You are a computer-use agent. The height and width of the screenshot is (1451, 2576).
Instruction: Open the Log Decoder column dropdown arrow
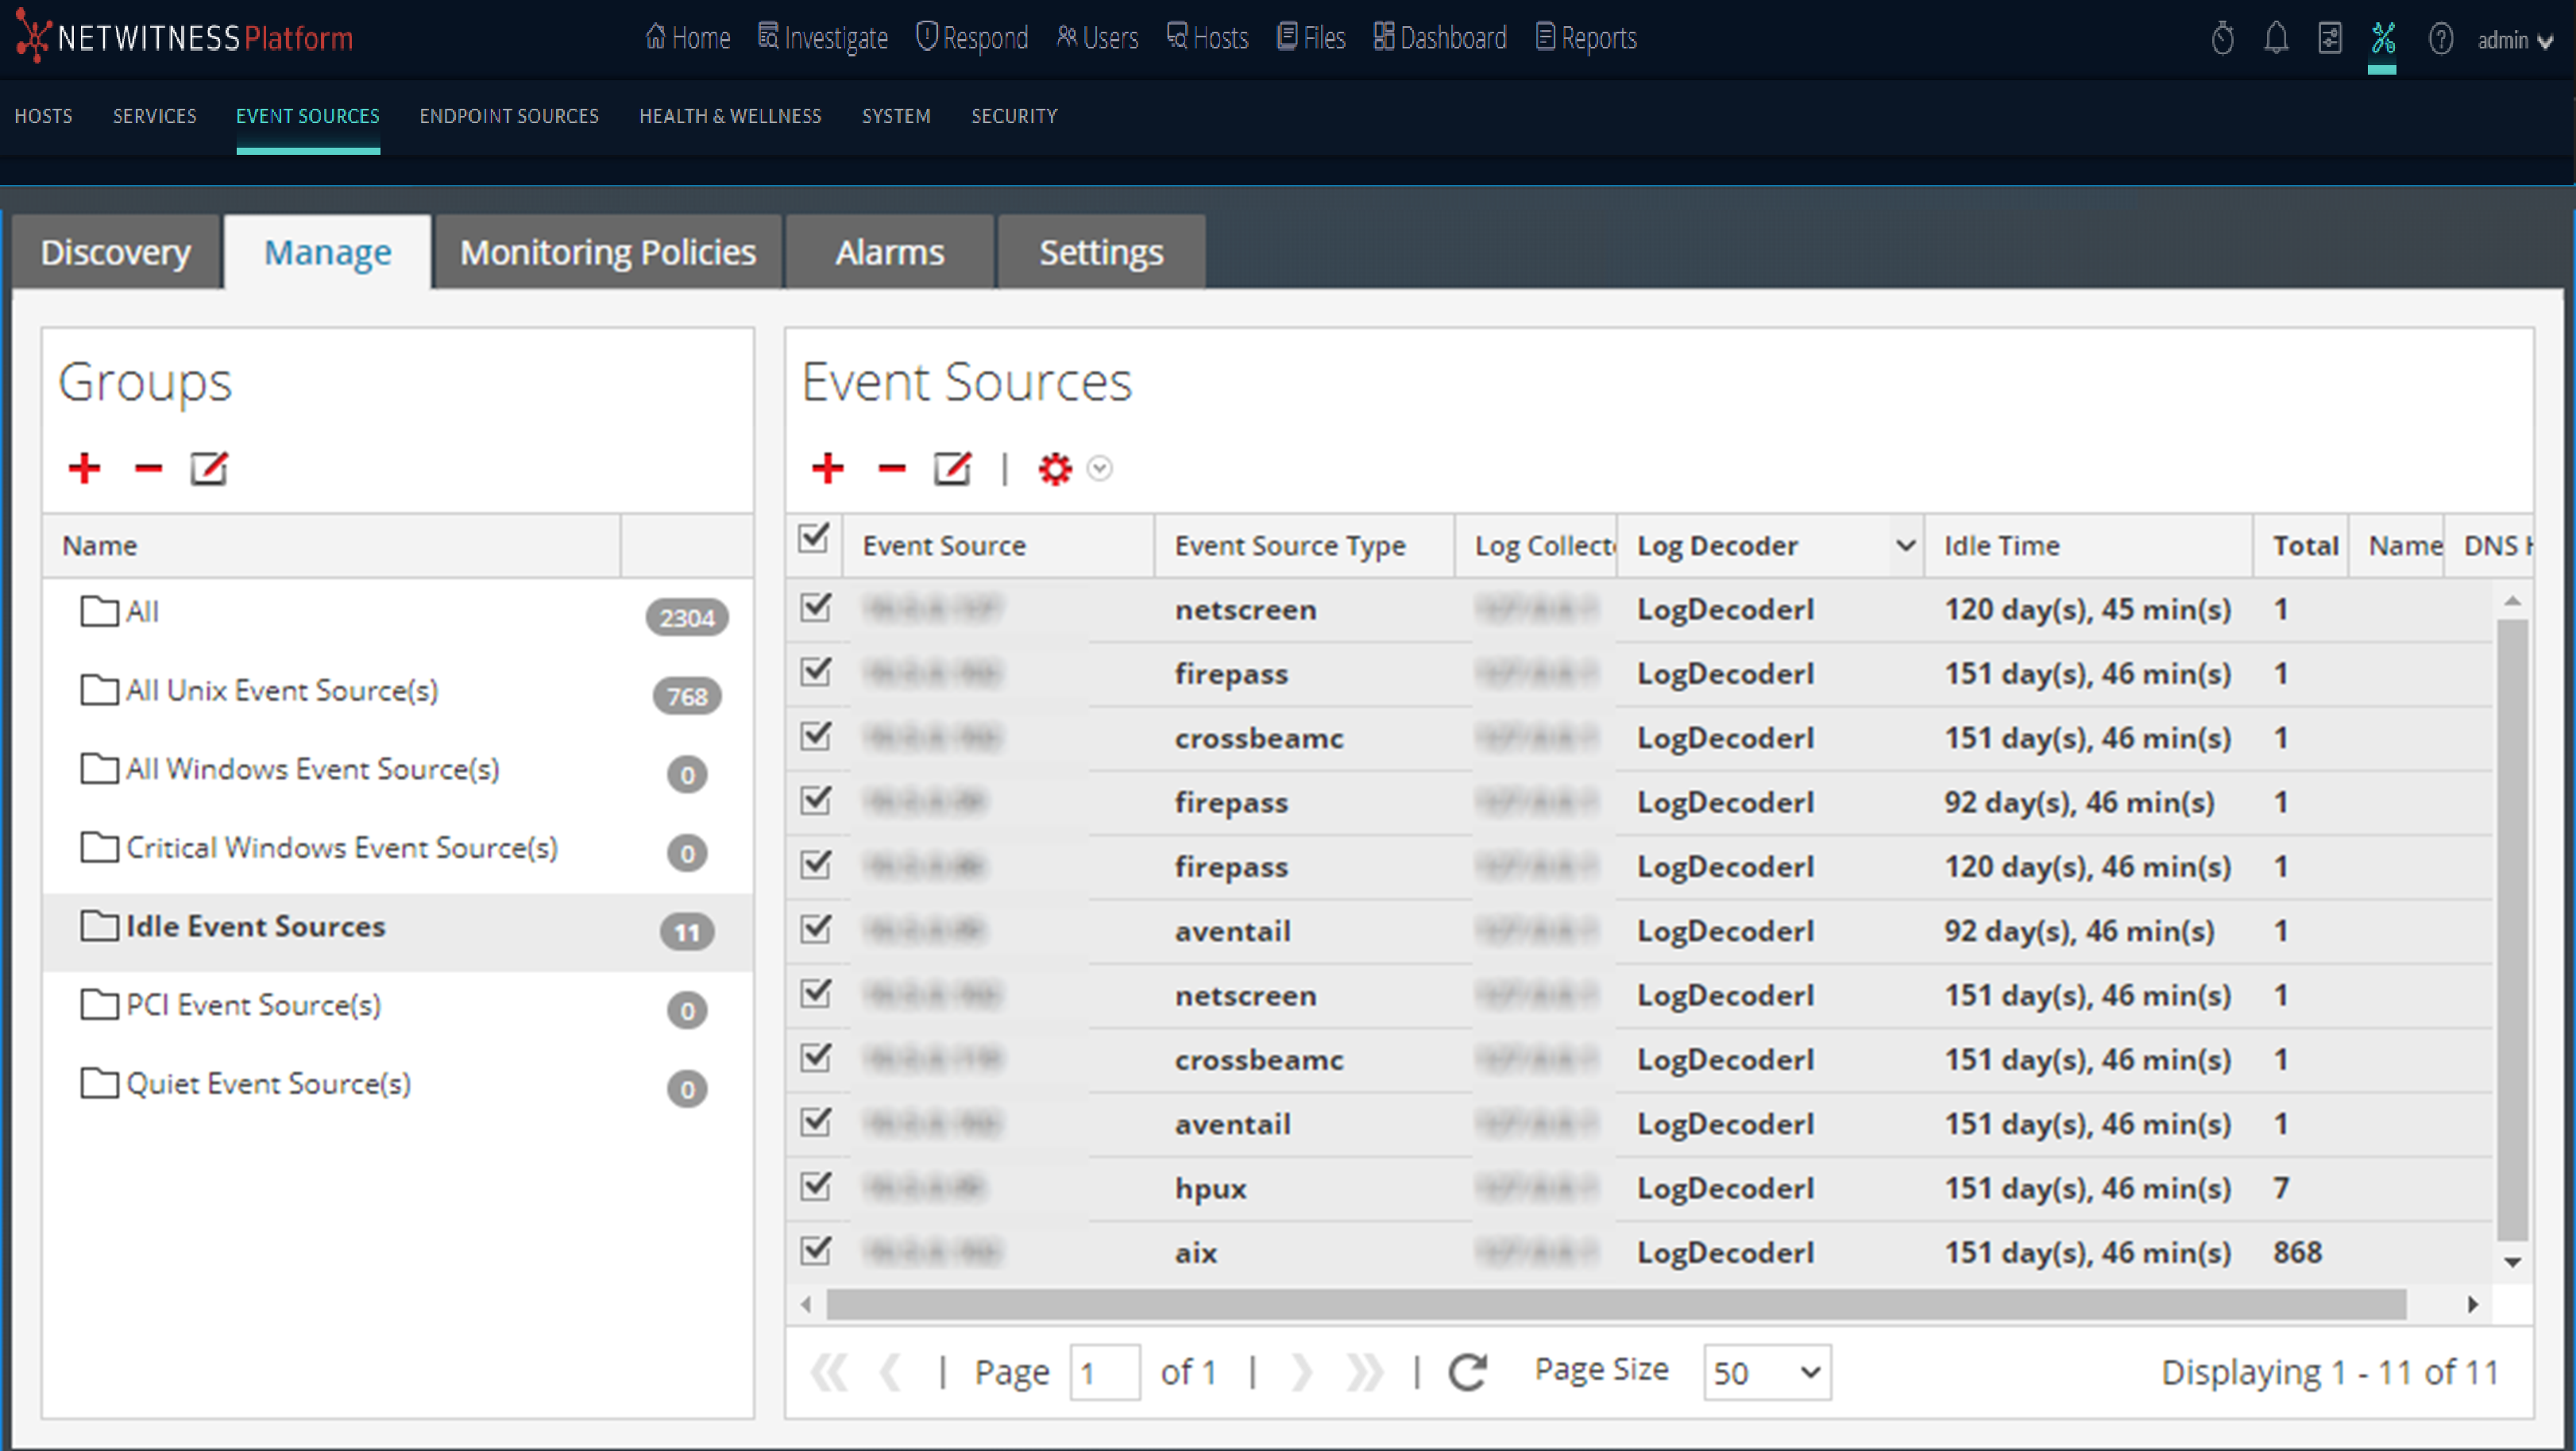[x=1905, y=545]
